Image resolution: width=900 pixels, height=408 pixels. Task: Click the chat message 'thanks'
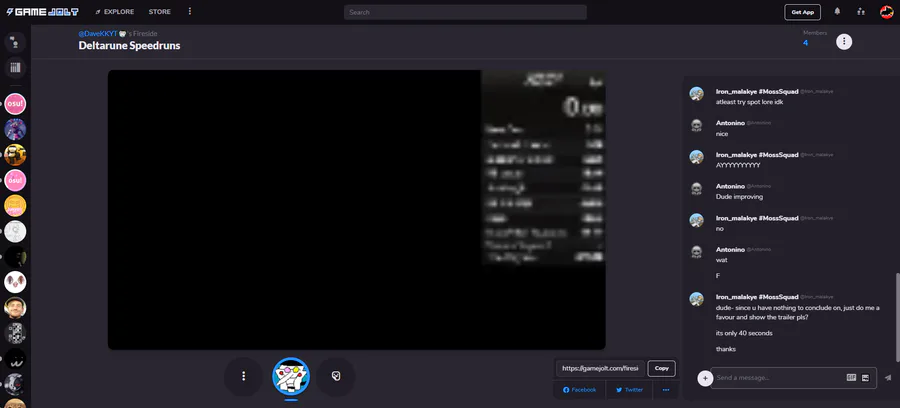click(726, 349)
